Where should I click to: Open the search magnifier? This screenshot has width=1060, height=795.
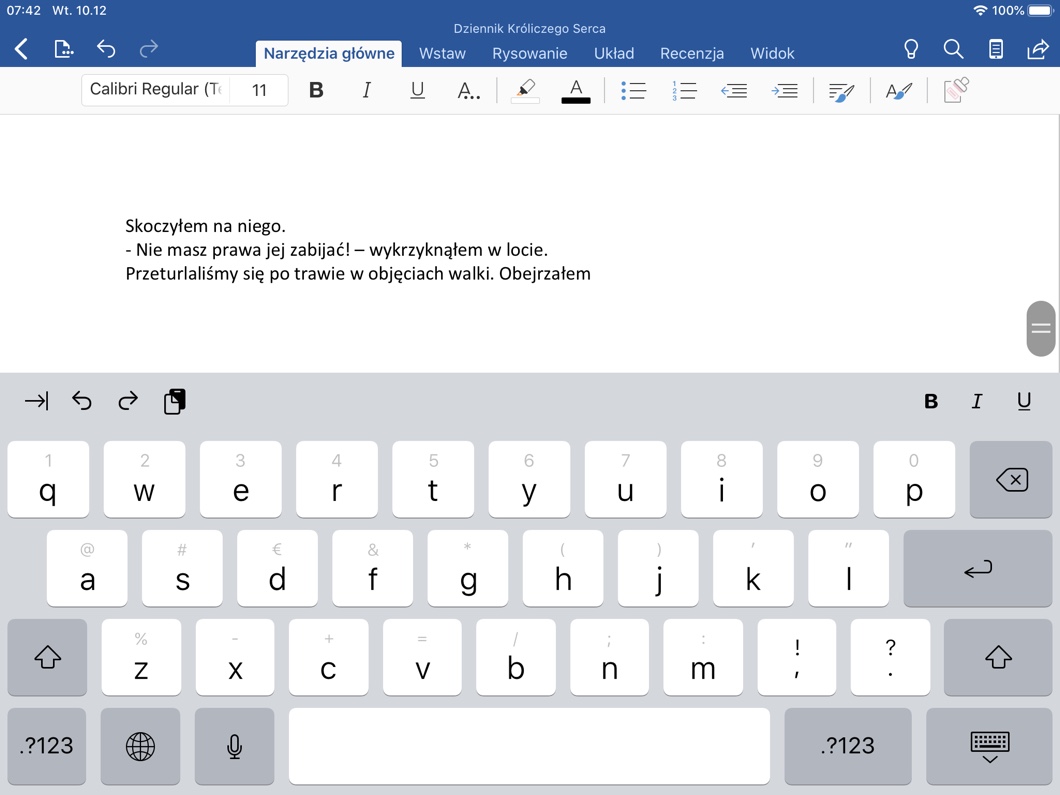coord(953,49)
